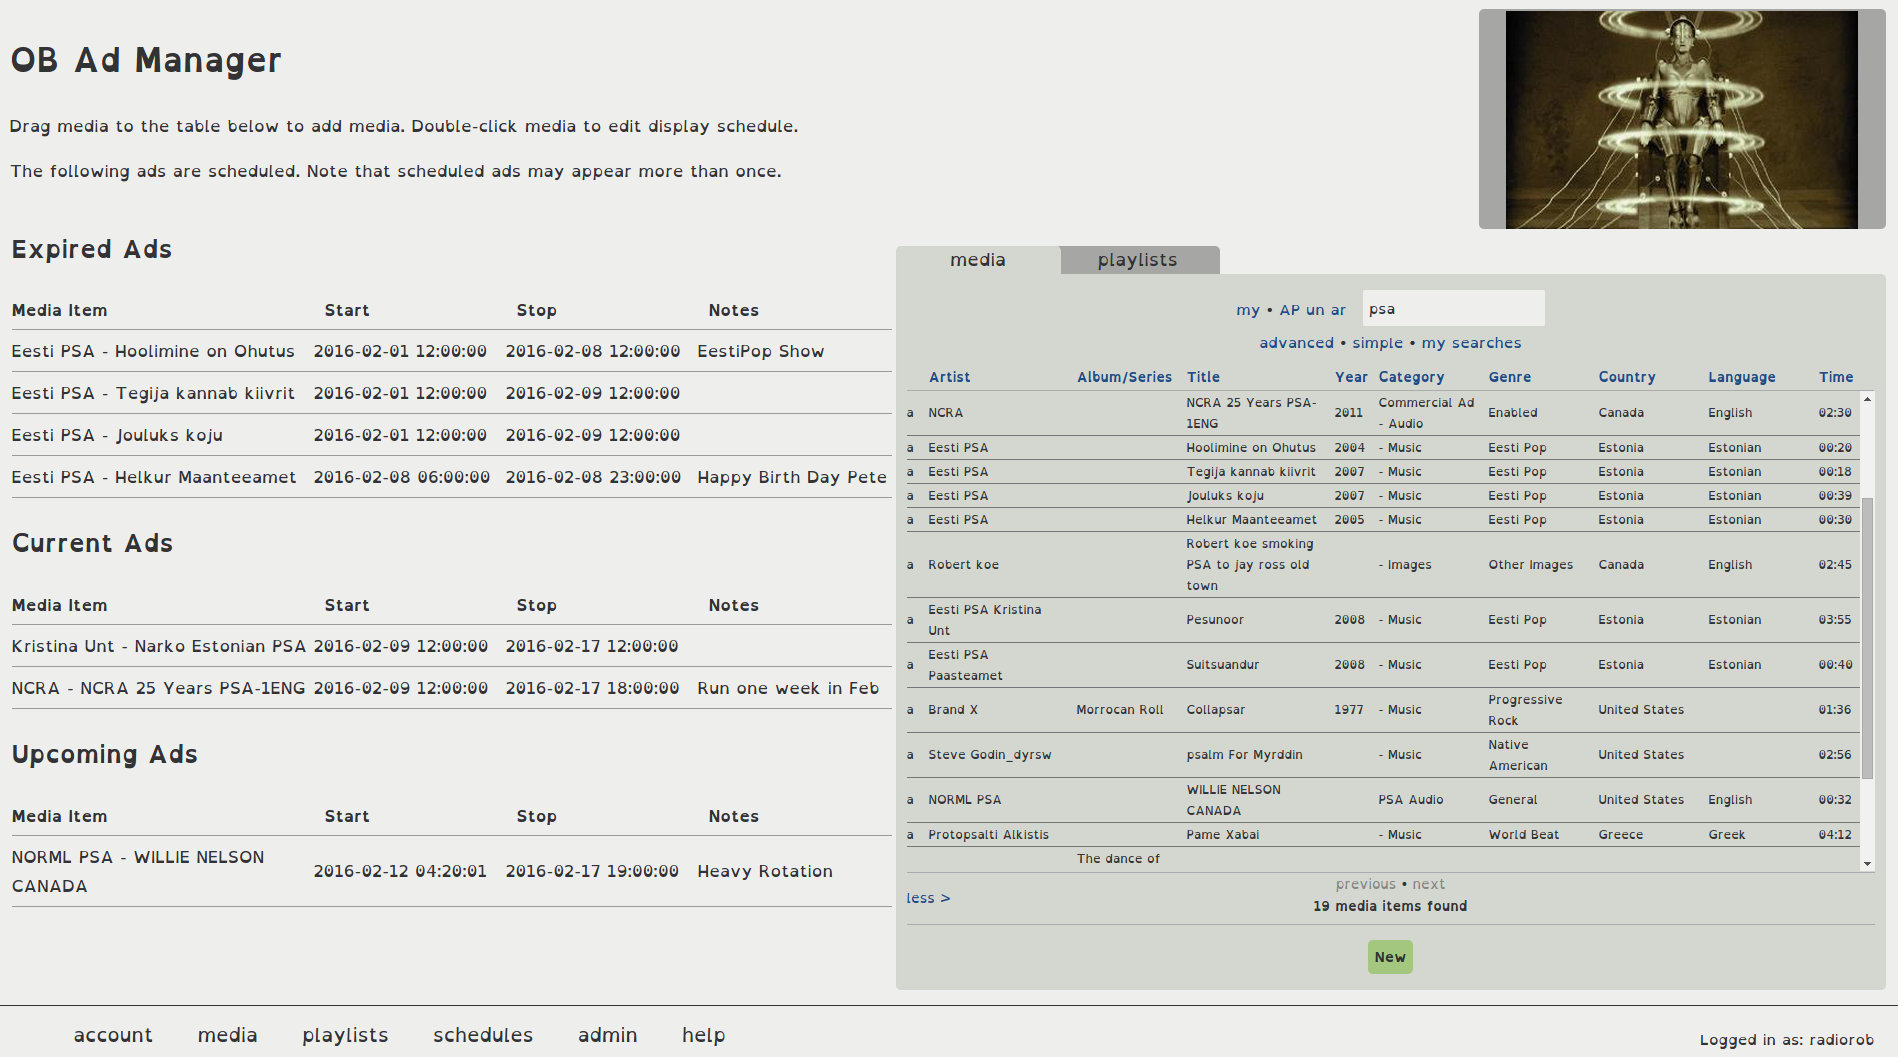Open the media menu in footer
This screenshot has width=1898, height=1057.
pos(227,1035)
